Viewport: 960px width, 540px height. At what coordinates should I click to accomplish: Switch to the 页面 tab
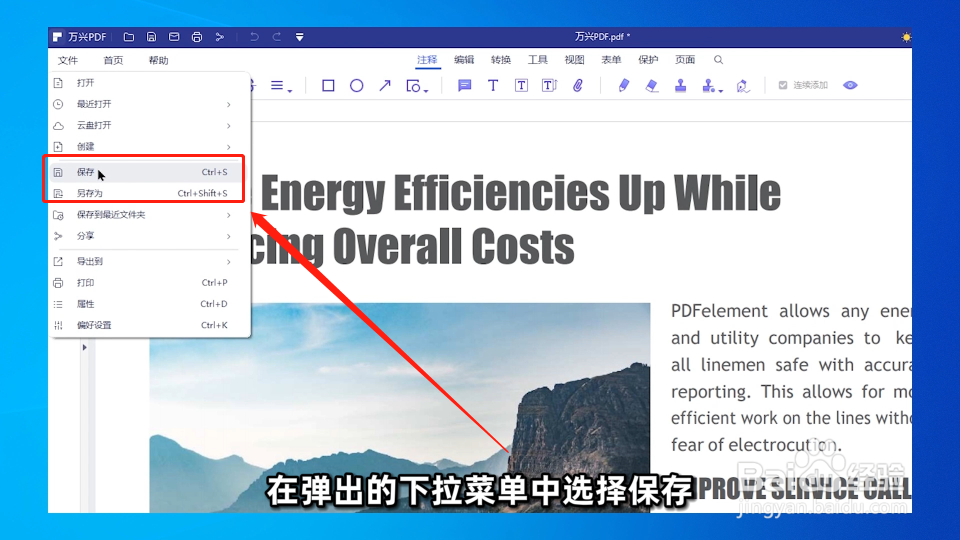point(684,59)
